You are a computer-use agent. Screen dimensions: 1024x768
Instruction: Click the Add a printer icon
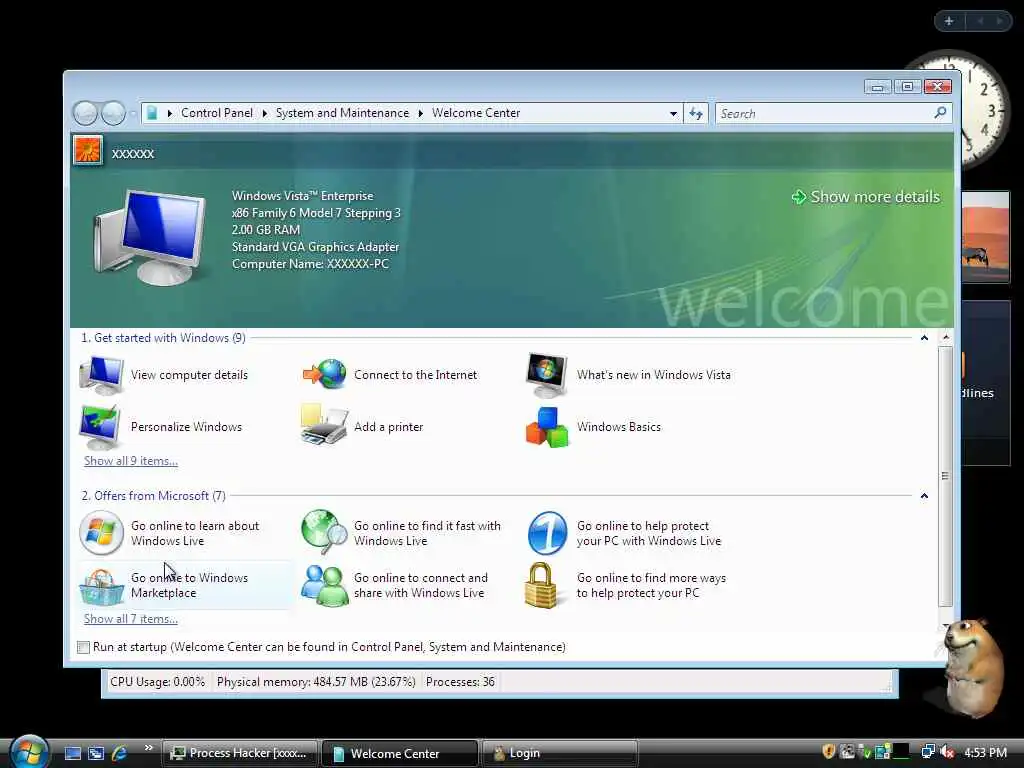tap(324, 425)
